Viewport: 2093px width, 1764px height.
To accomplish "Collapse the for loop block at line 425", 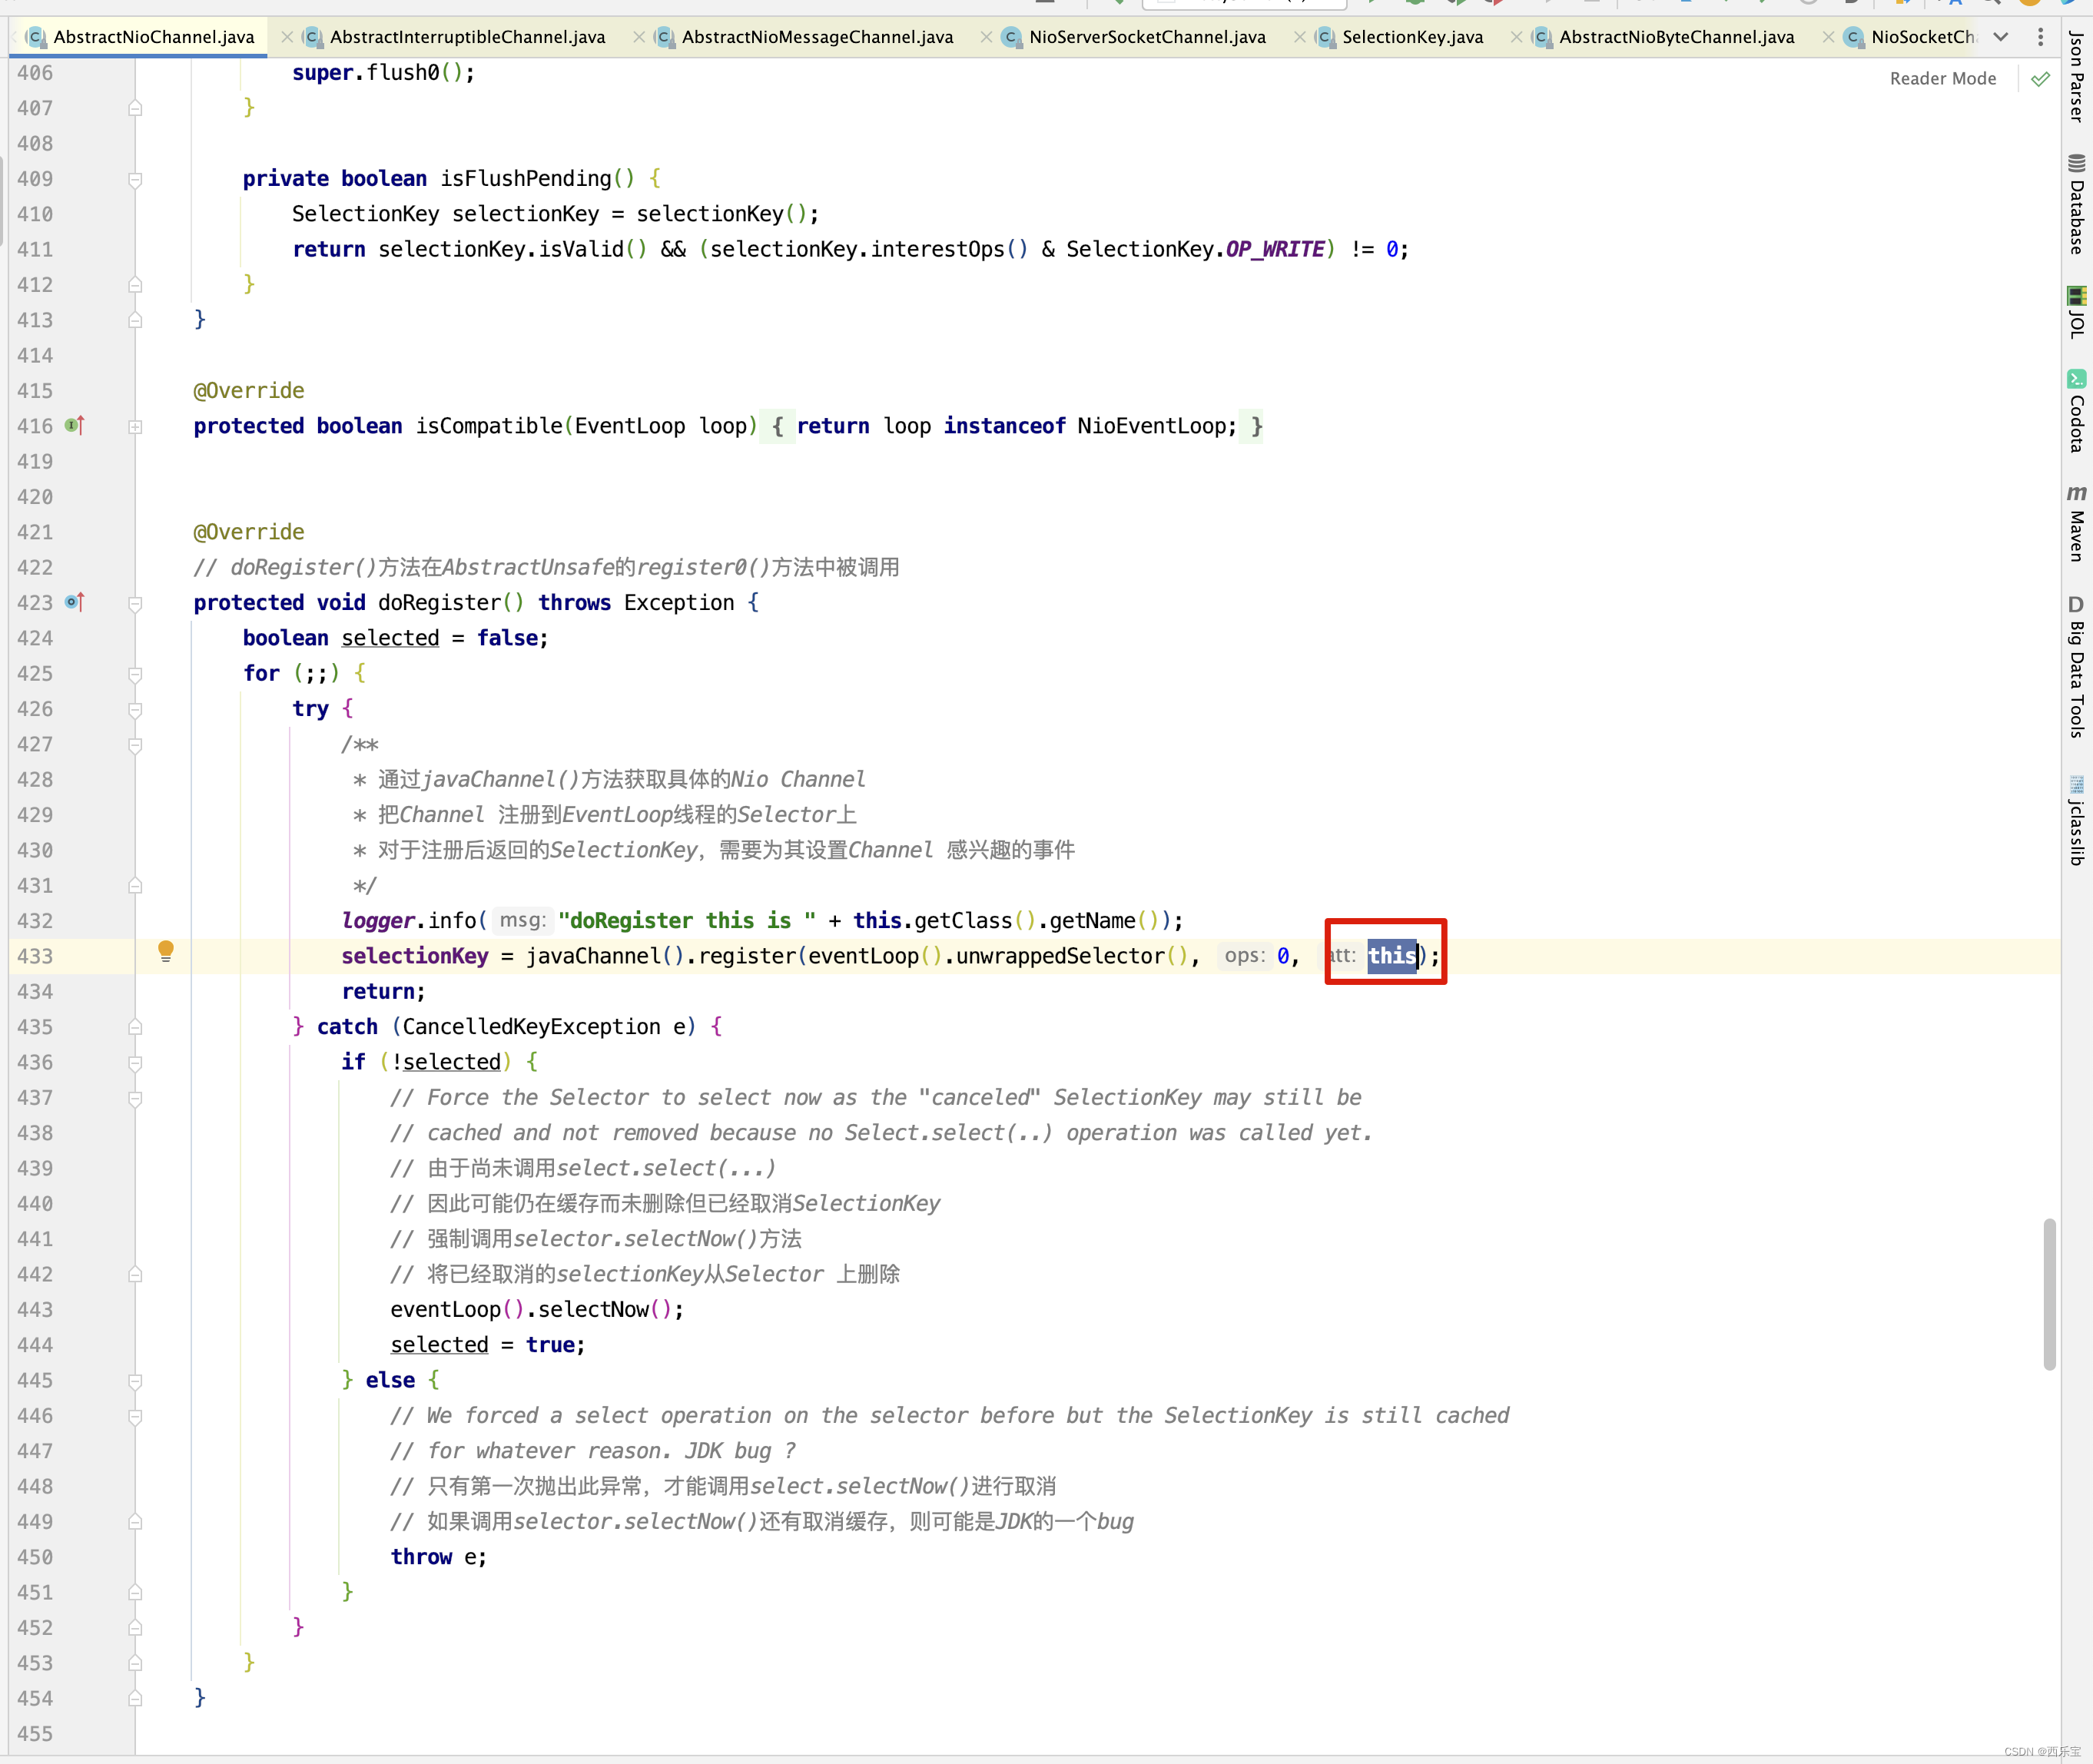I will coord(135,675).
